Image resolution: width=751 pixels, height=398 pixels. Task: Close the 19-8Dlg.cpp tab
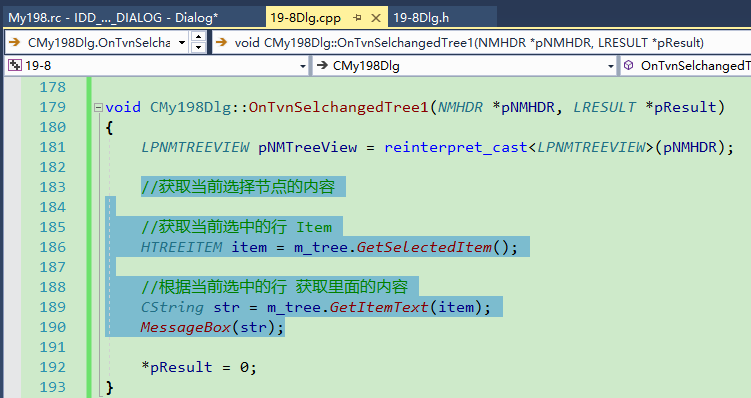pos(376,18)
